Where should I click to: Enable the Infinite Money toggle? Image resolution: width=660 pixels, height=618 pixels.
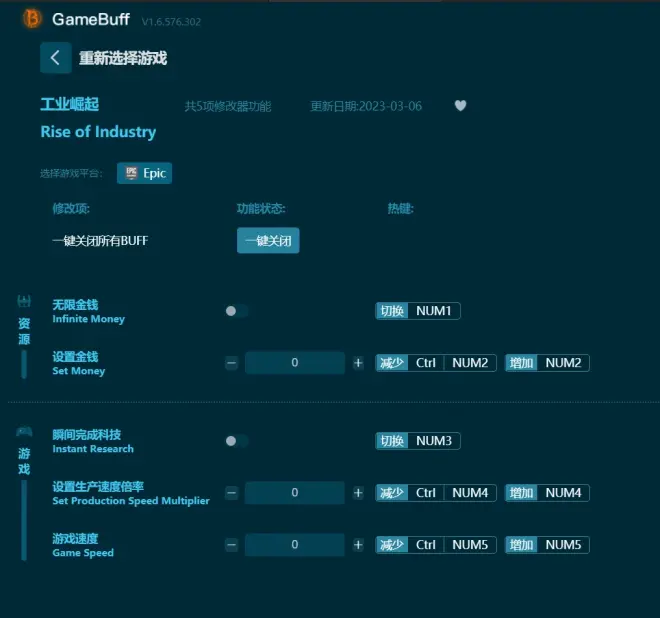point(236,311)
